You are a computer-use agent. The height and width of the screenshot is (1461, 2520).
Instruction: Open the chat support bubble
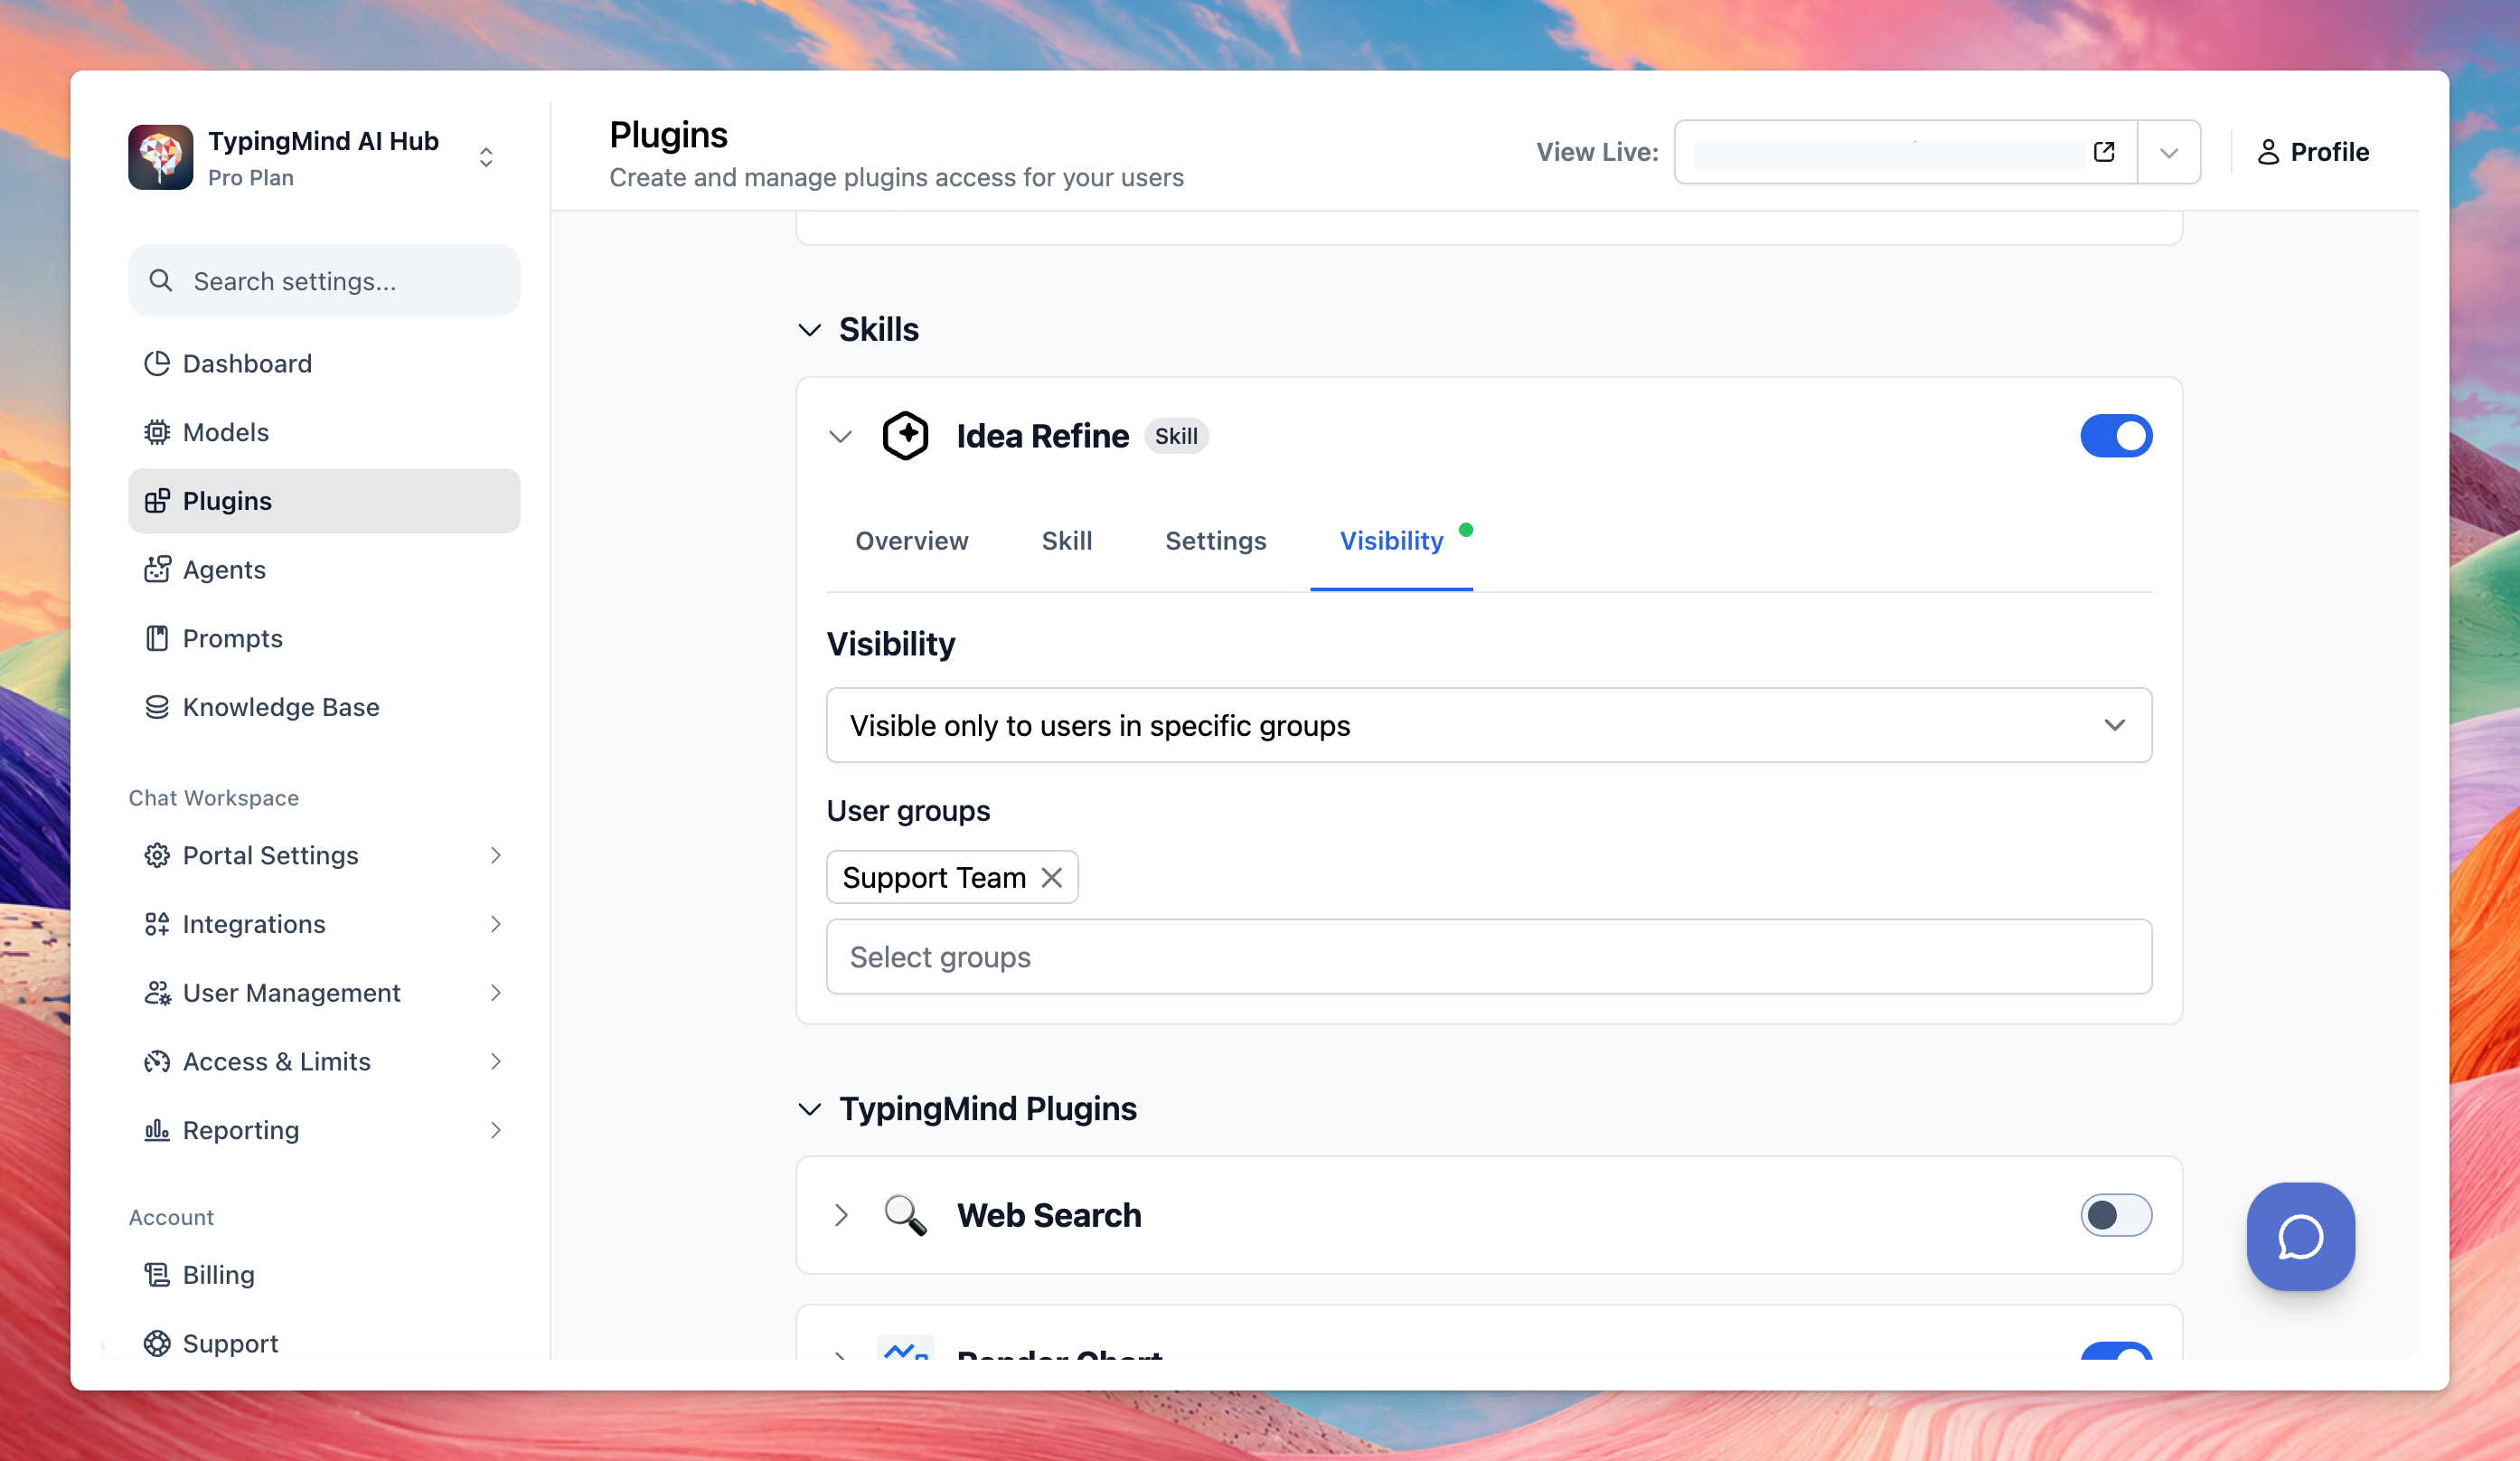(2301, 1237)
